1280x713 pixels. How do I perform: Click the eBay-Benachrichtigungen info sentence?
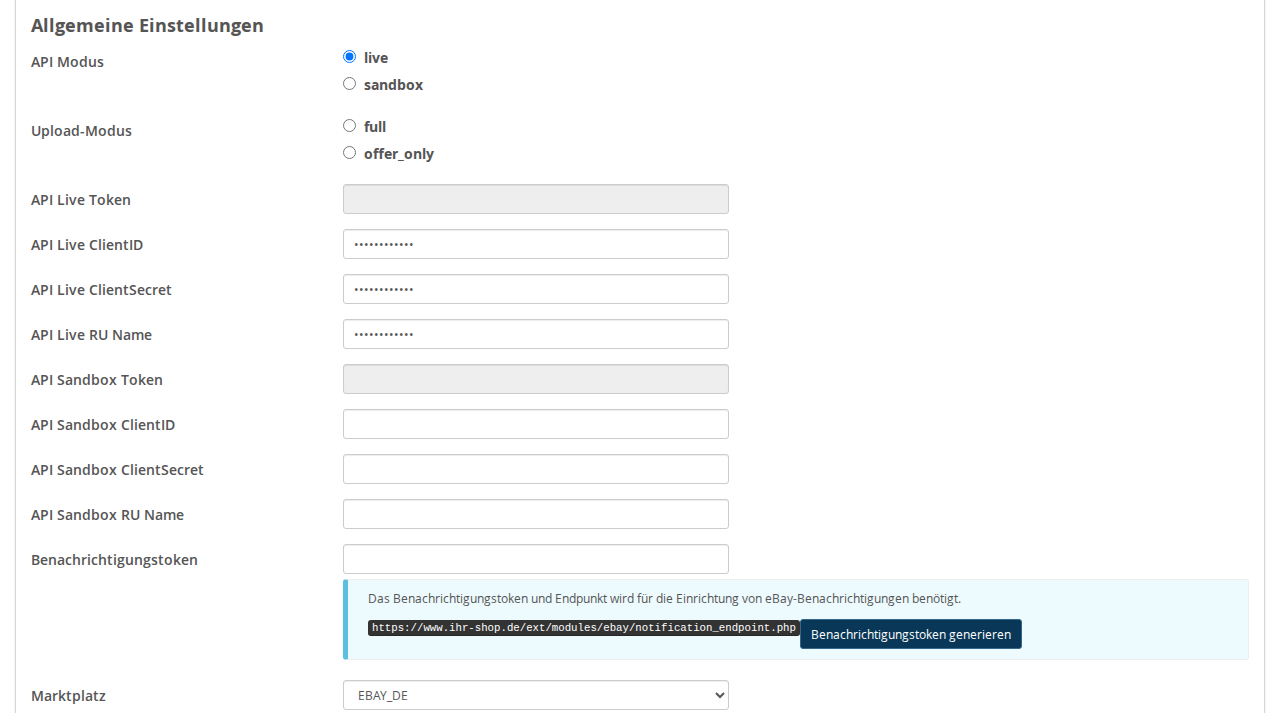tap(664, 599)
